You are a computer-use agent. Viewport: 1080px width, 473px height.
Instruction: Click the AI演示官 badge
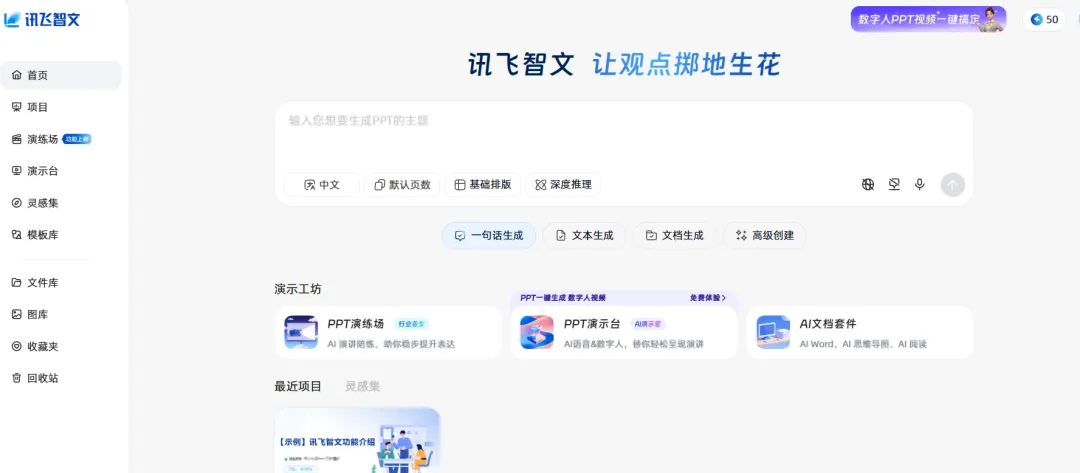[647, 324]
